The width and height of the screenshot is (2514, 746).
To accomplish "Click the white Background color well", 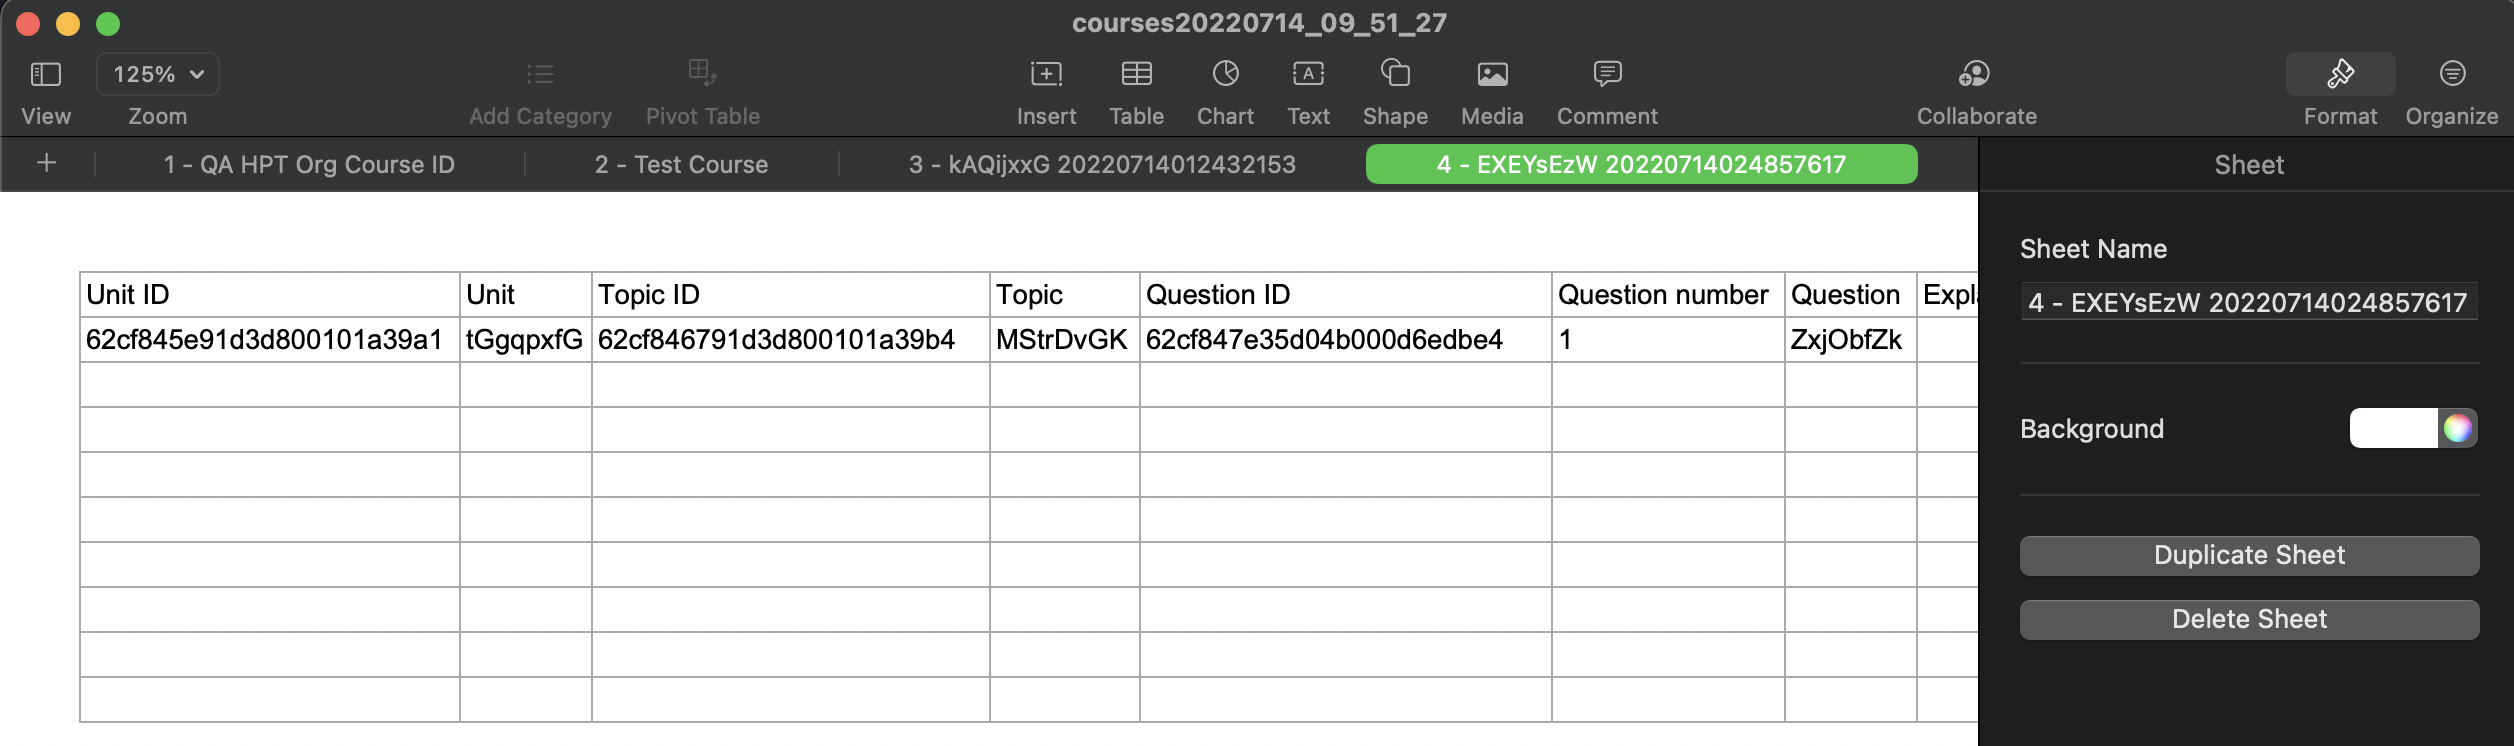I will (x=2393, y=428).
